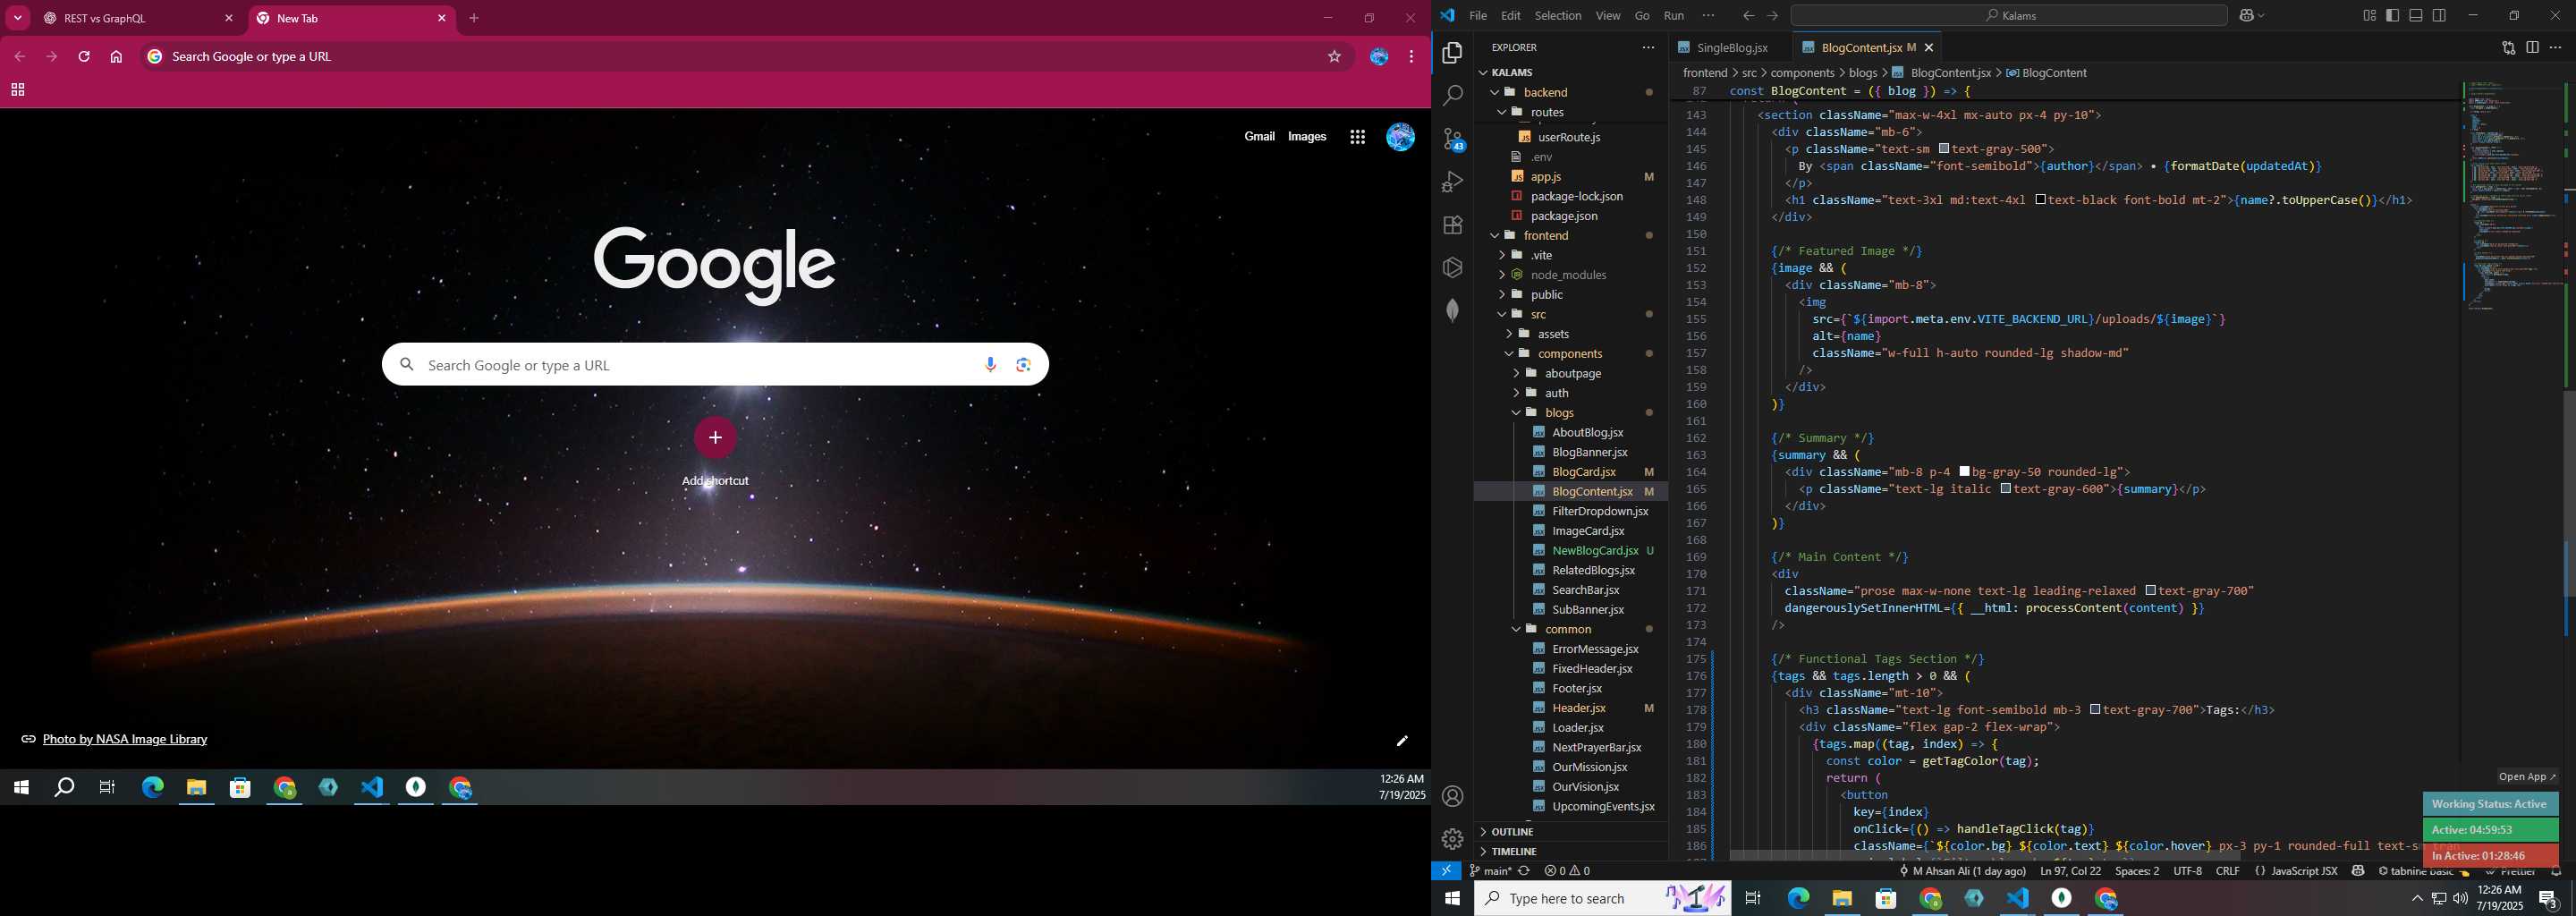Open the MongoDB leaf view in activity bar
Viewport: 2576px width, 916px height.
1452,310
